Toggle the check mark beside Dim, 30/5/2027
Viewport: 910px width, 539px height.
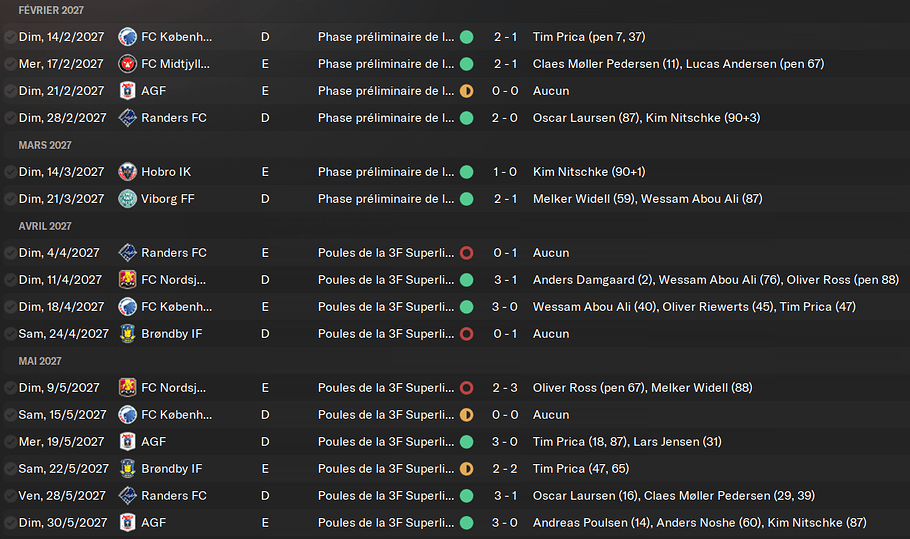pos(10,523)
